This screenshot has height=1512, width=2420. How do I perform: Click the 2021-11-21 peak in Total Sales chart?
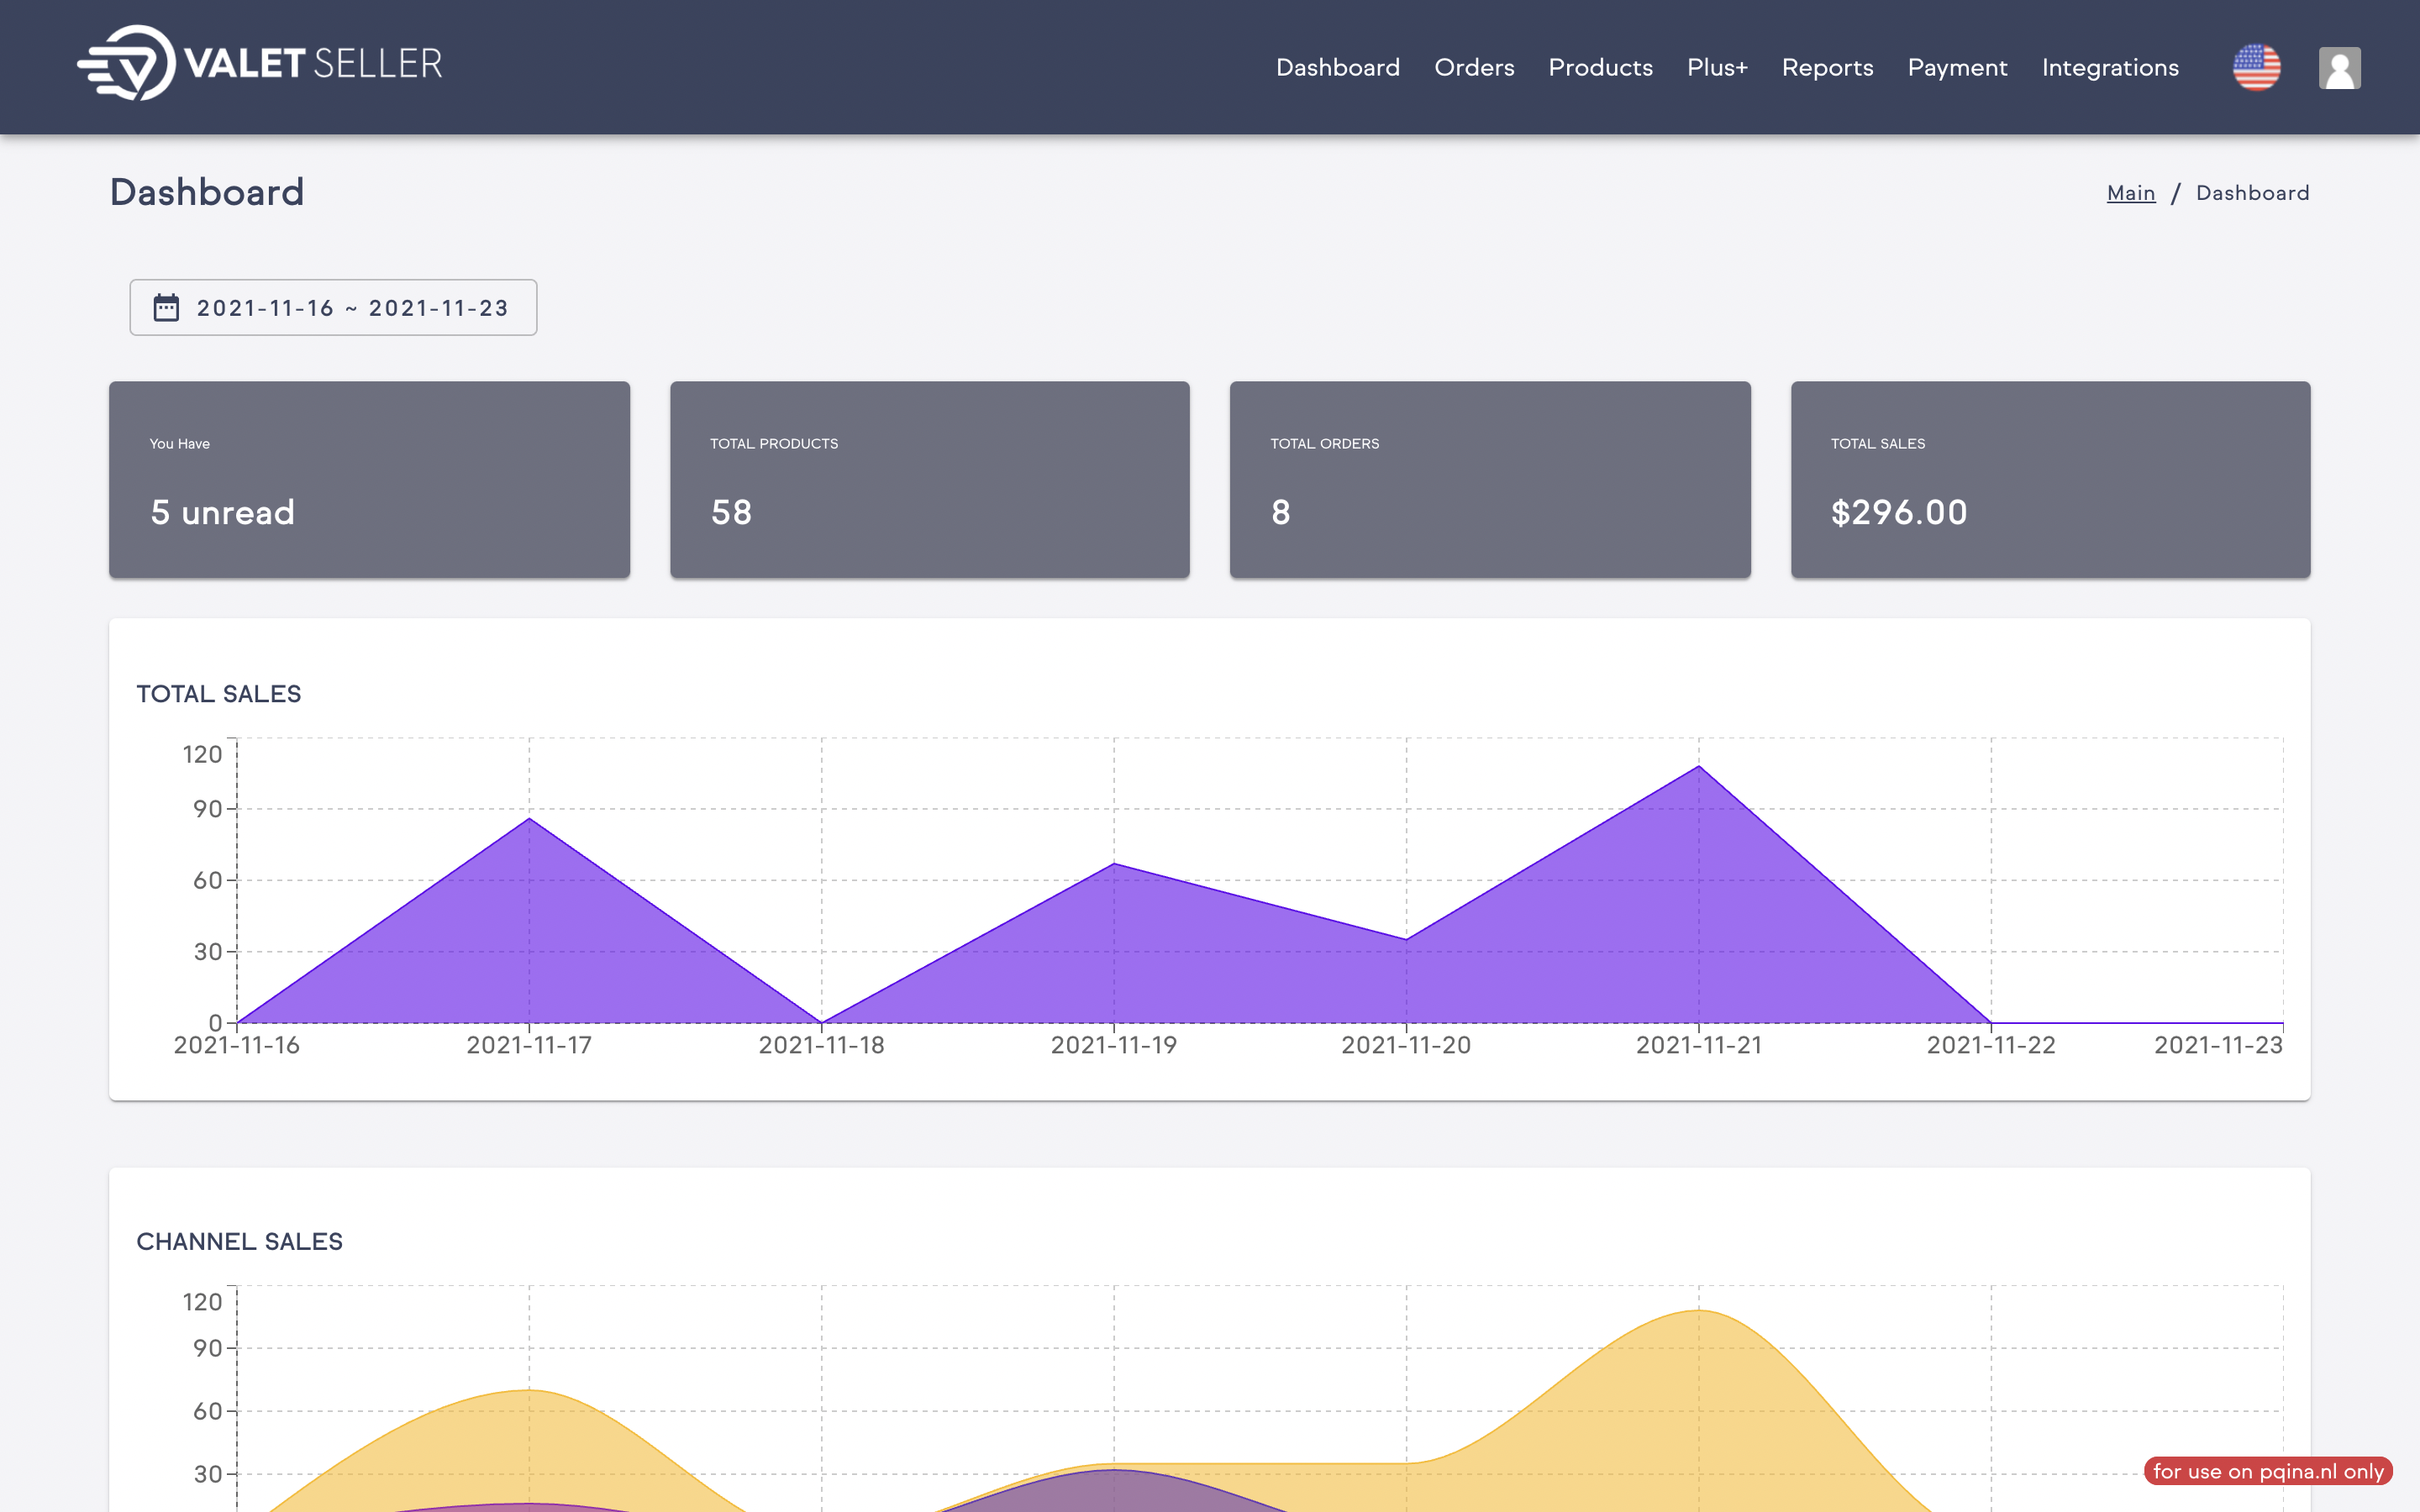pyautogui.click(x=1698, y=768)
